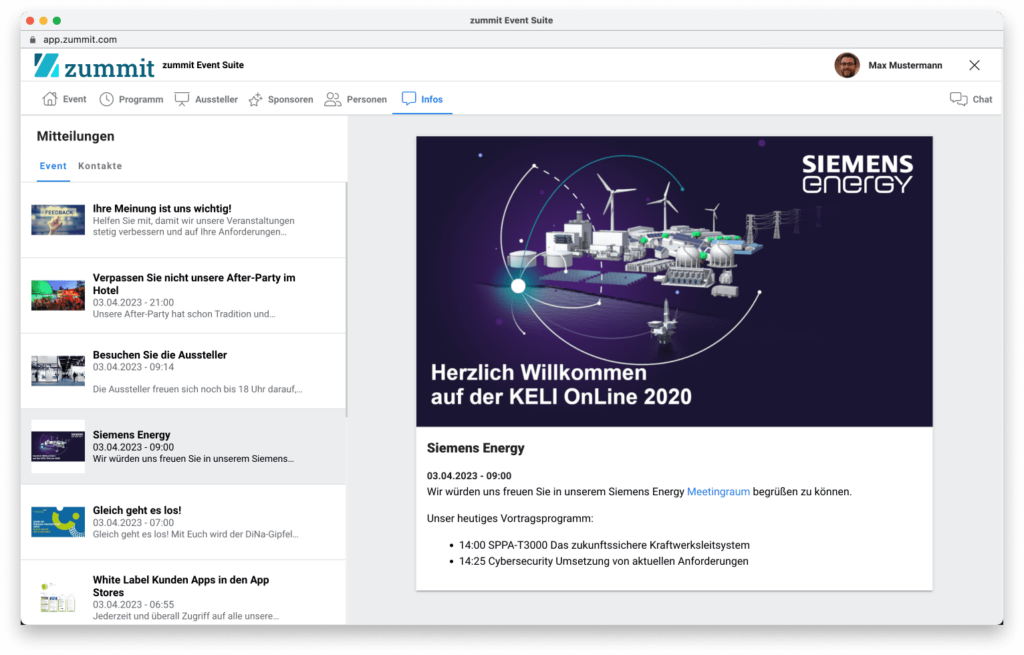The image size is (1024, 655).
Task: Click the 'Gleich geht es los!' thumbnail
Action: pos(57,519)
